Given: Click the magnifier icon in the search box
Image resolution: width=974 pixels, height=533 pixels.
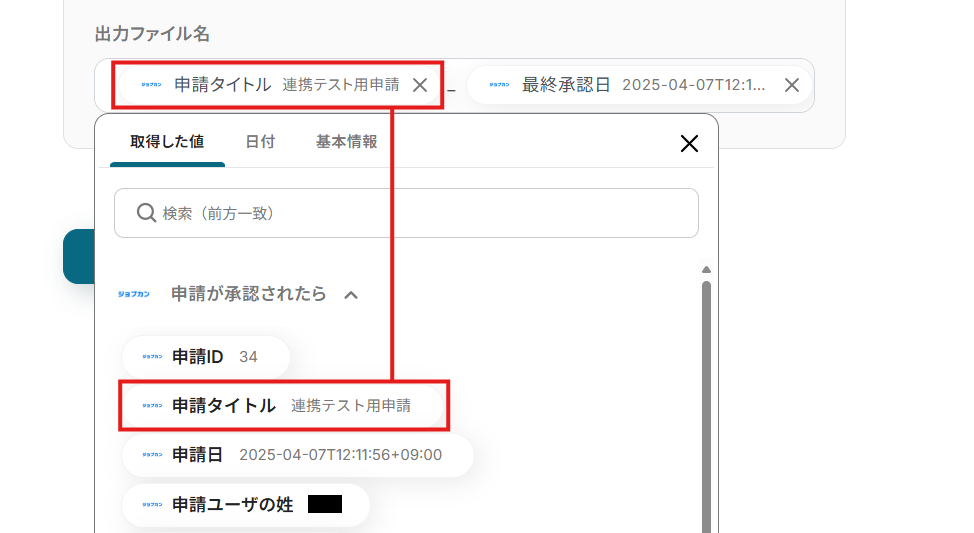Looking at the screenshot, I should pos(146,213).
